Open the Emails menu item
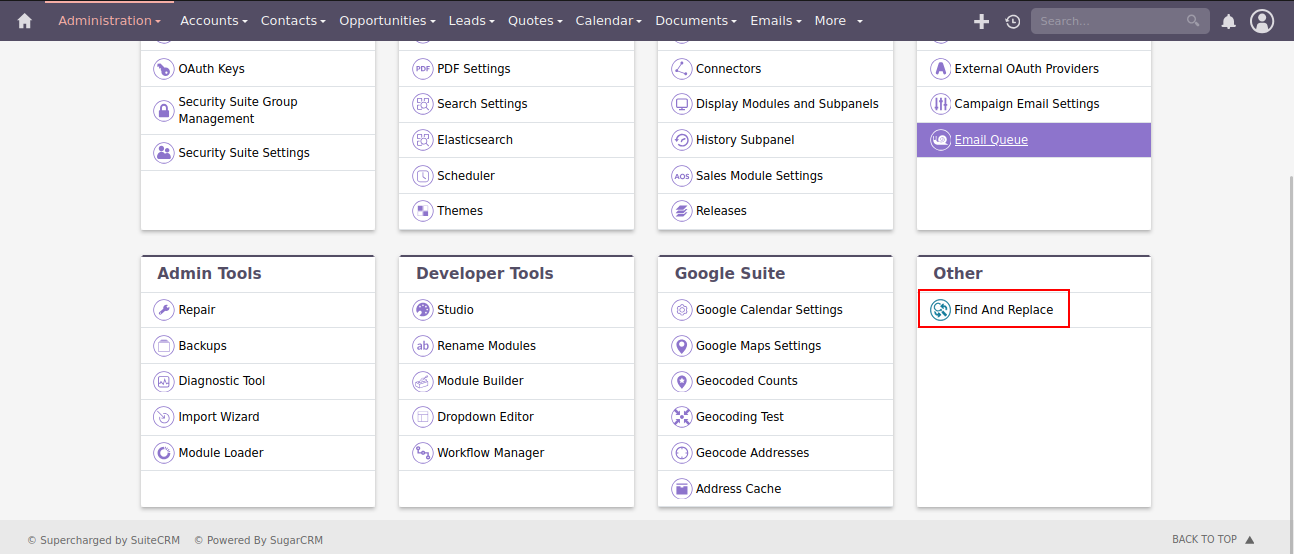The height and width of the screenshot is (554, 1294). click(x=775, y=21)
